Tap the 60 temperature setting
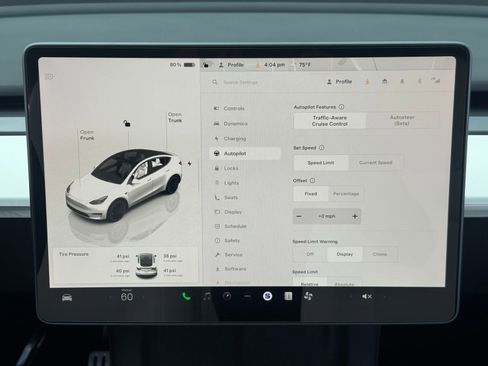488x366 pixels. click(127, 296)
